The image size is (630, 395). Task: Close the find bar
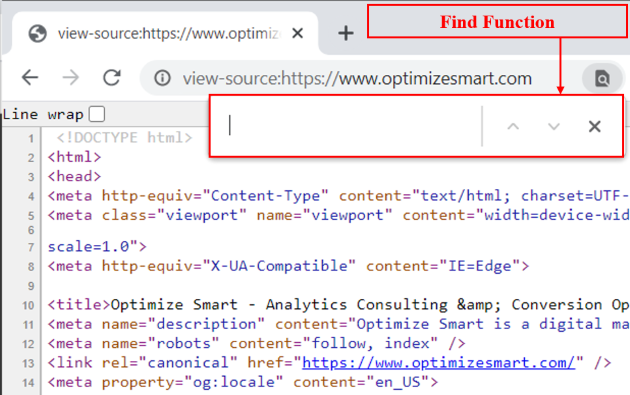(594, 127)
